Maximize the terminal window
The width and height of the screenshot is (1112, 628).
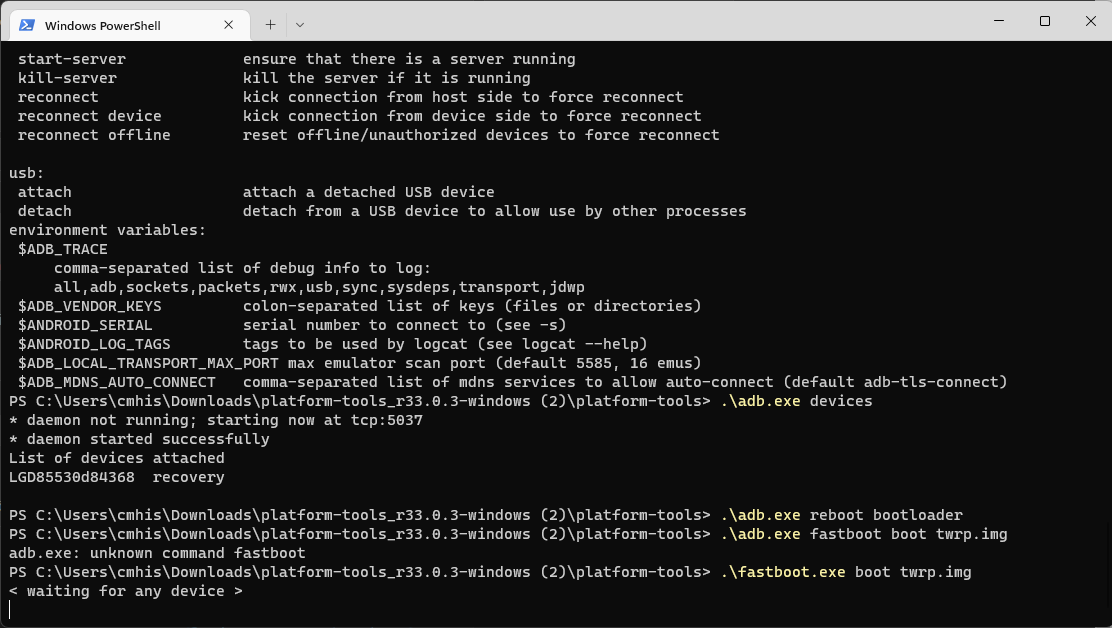pos(1044,21)
